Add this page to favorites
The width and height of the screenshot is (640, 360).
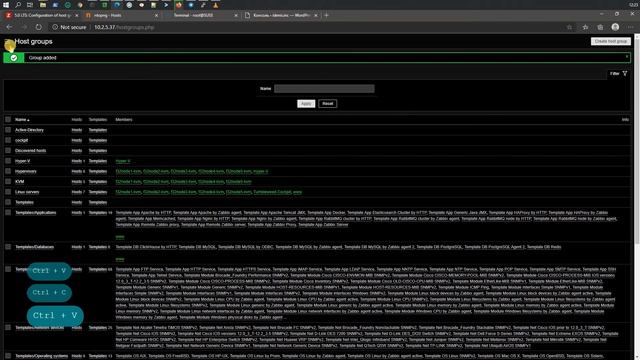[x=569, y=27]
